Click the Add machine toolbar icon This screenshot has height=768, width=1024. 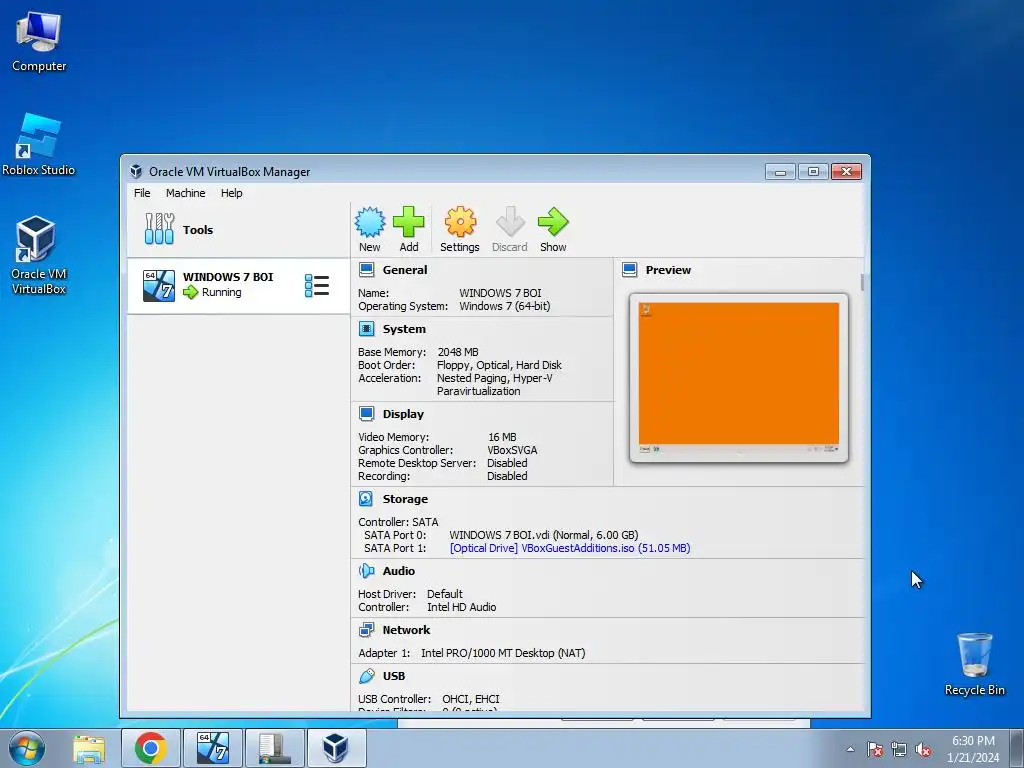click(x=409, y=222)
